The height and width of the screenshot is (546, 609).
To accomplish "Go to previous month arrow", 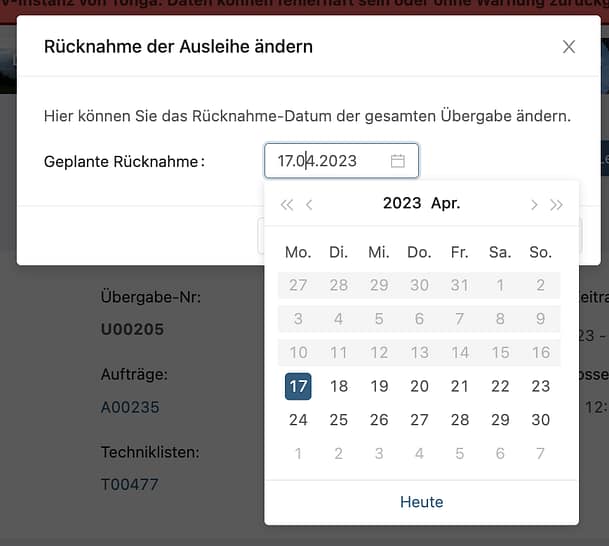I will pyautogui.click(x=309, y=204).
